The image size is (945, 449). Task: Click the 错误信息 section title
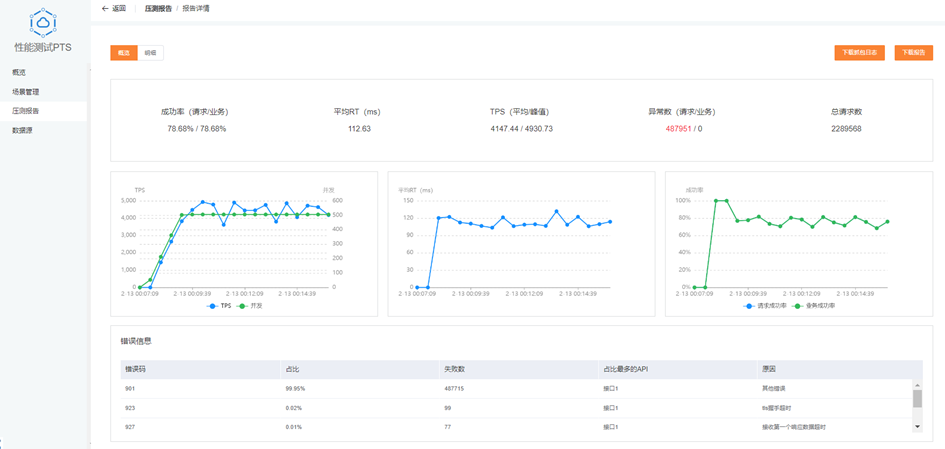pyautogui.click(x=136, y=341)
